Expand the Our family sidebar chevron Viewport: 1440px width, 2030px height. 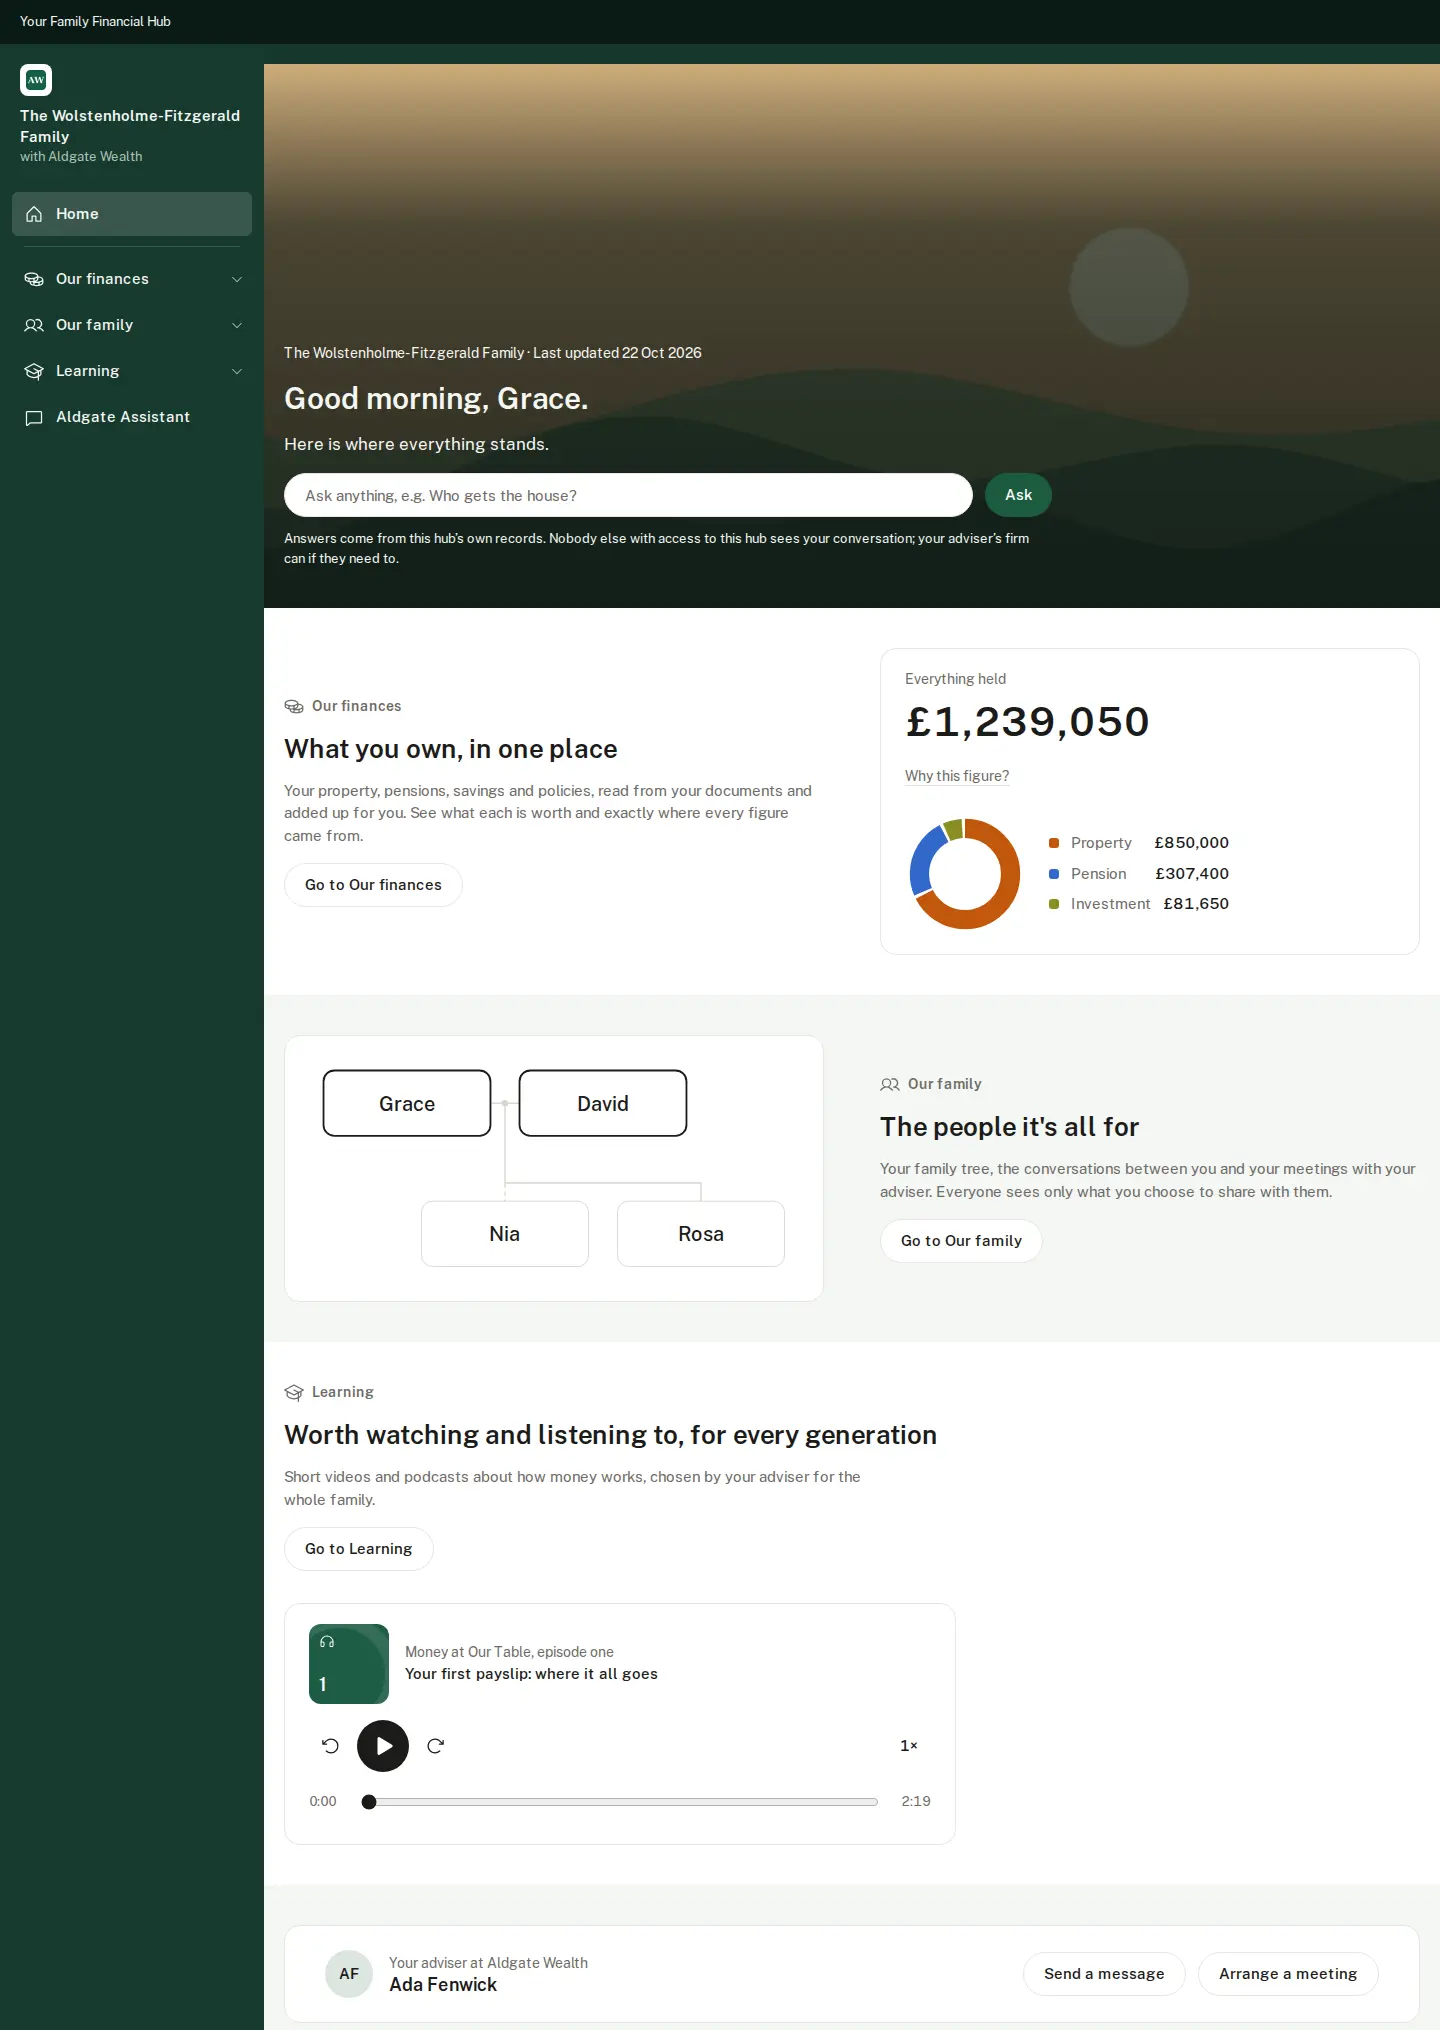click(237, 325)
